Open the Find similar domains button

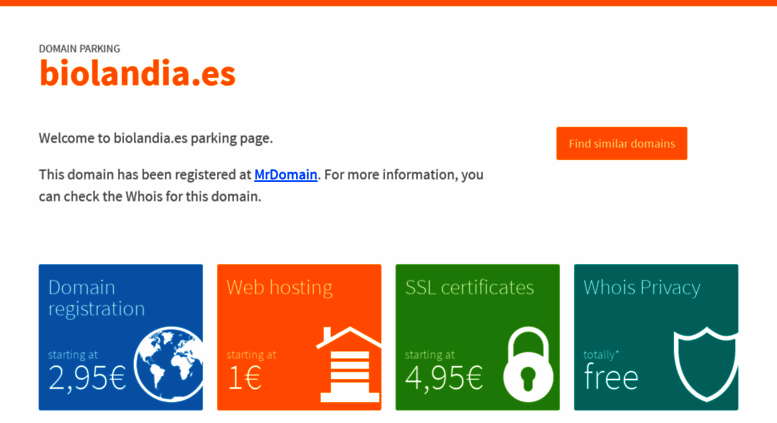tap(621, 144)
